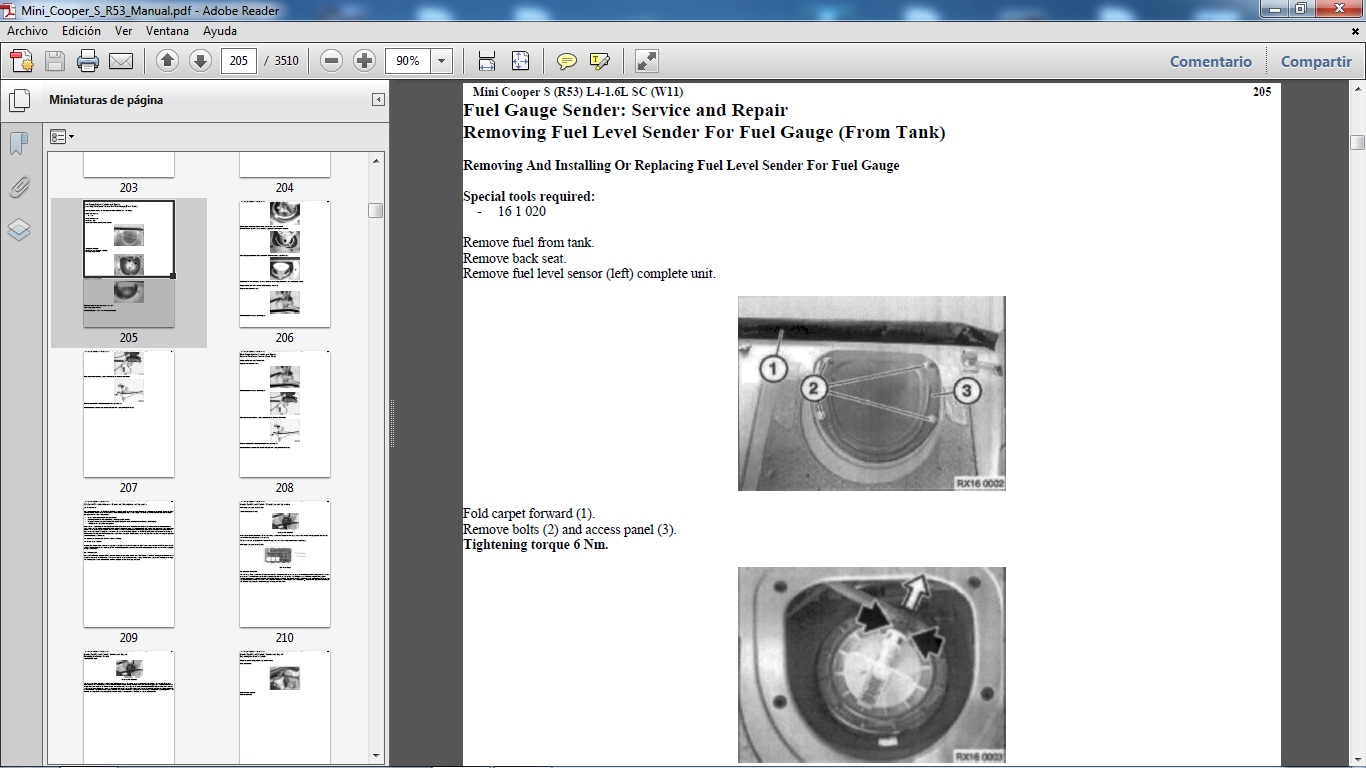The height and width of the screenshot is (768, 1366).
Task: Click the tool number '16 1 020'
Action: pyautogui.click(x=522, y=212)
